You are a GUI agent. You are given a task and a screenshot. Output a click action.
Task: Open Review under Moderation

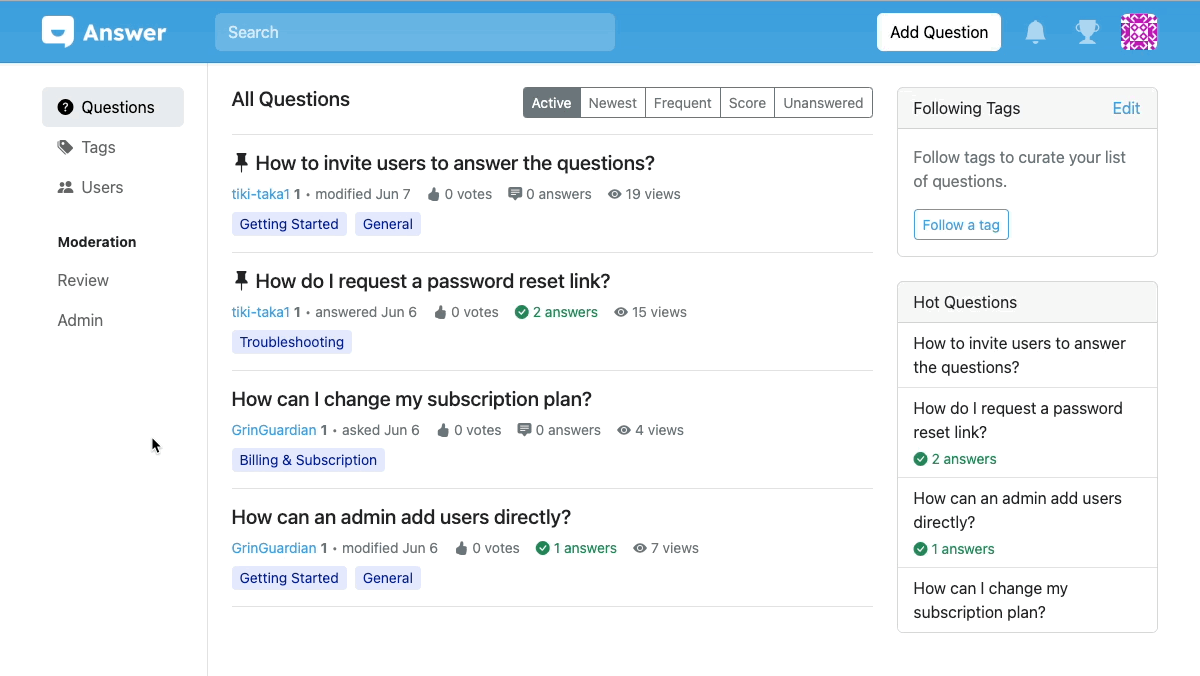(x=83, y=280)
